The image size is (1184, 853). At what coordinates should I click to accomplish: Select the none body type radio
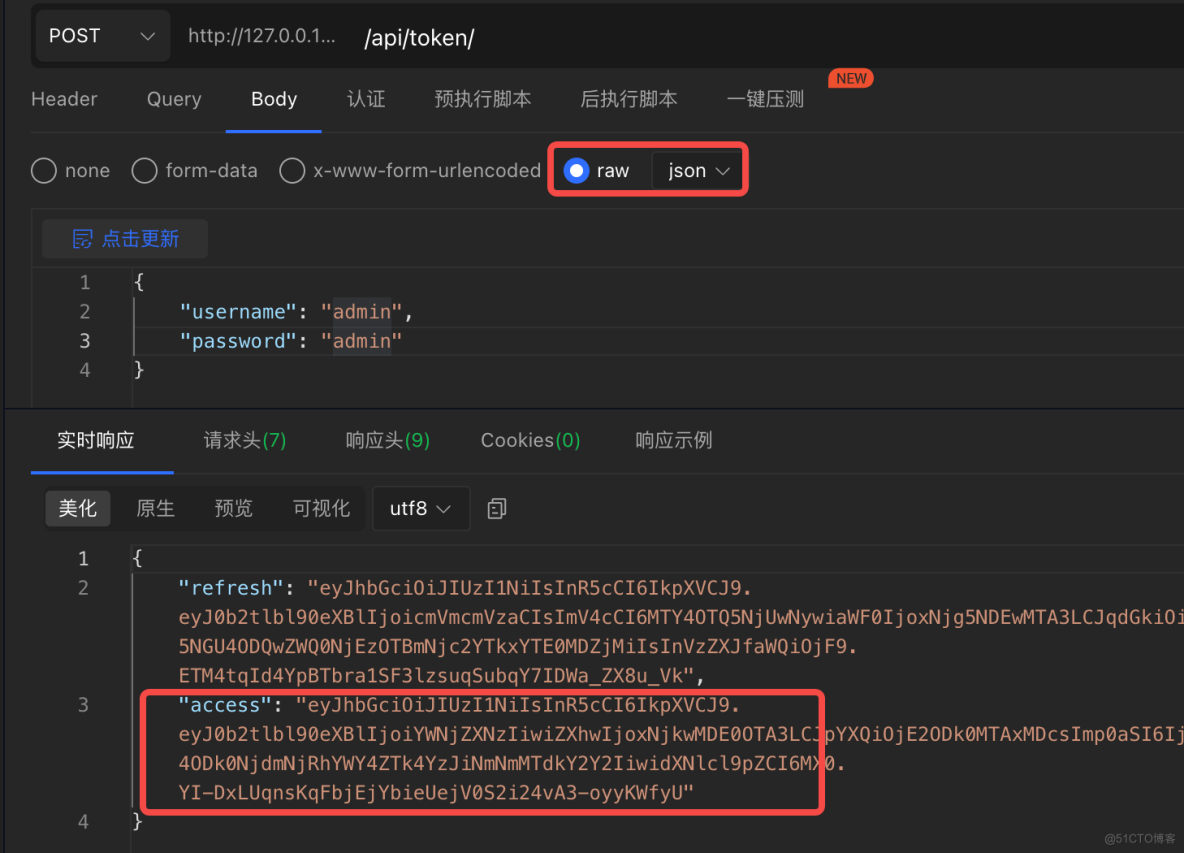pyautogui.click(x=44, y=171)
